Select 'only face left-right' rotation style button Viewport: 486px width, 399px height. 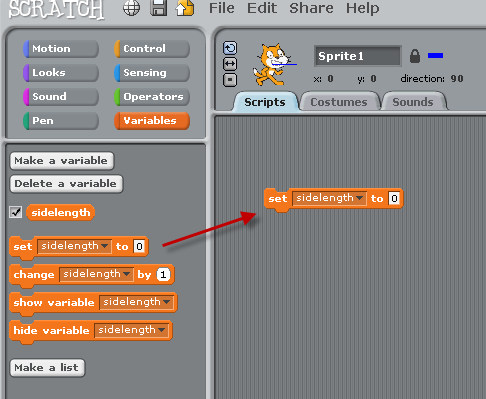pos(230,64)
